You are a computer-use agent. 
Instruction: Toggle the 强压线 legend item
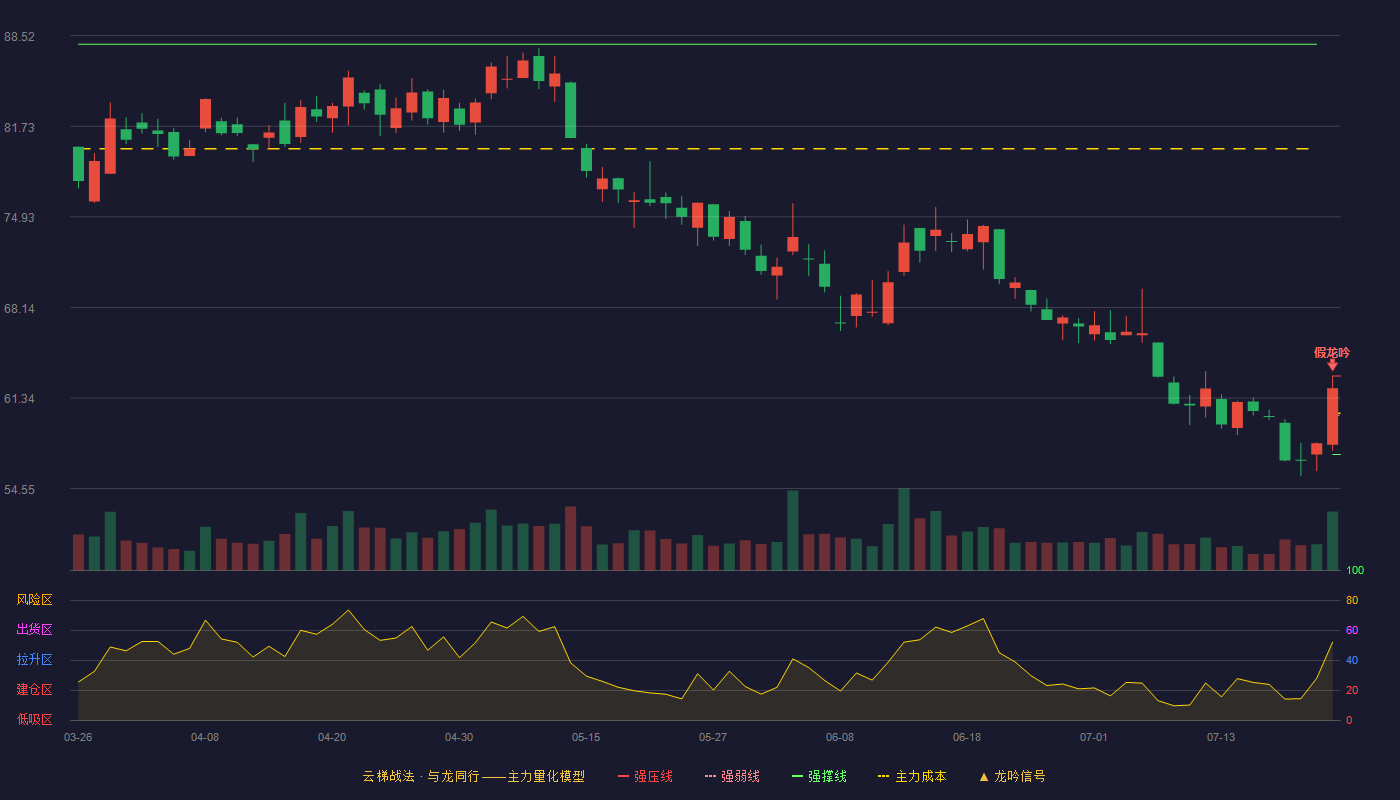click(x=645, y=776)
